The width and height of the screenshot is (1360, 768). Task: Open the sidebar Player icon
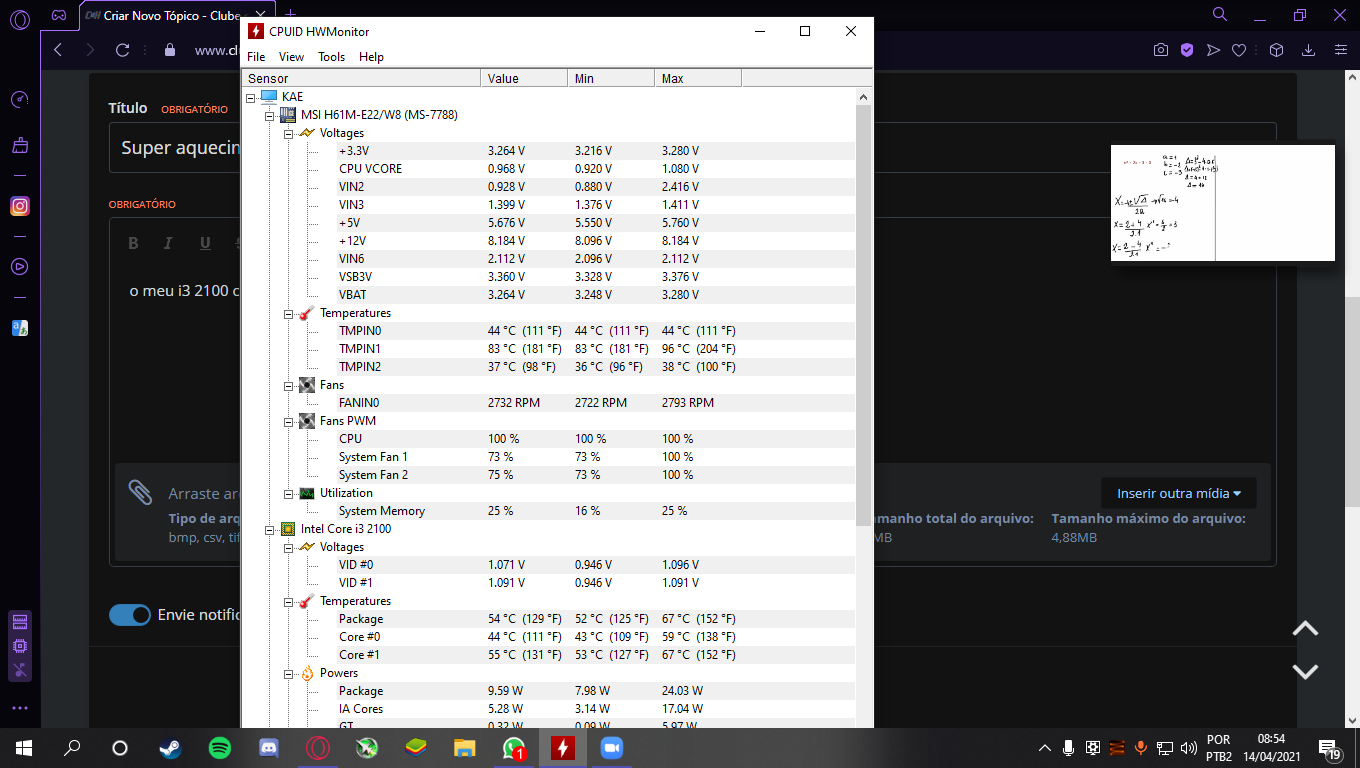20,267
